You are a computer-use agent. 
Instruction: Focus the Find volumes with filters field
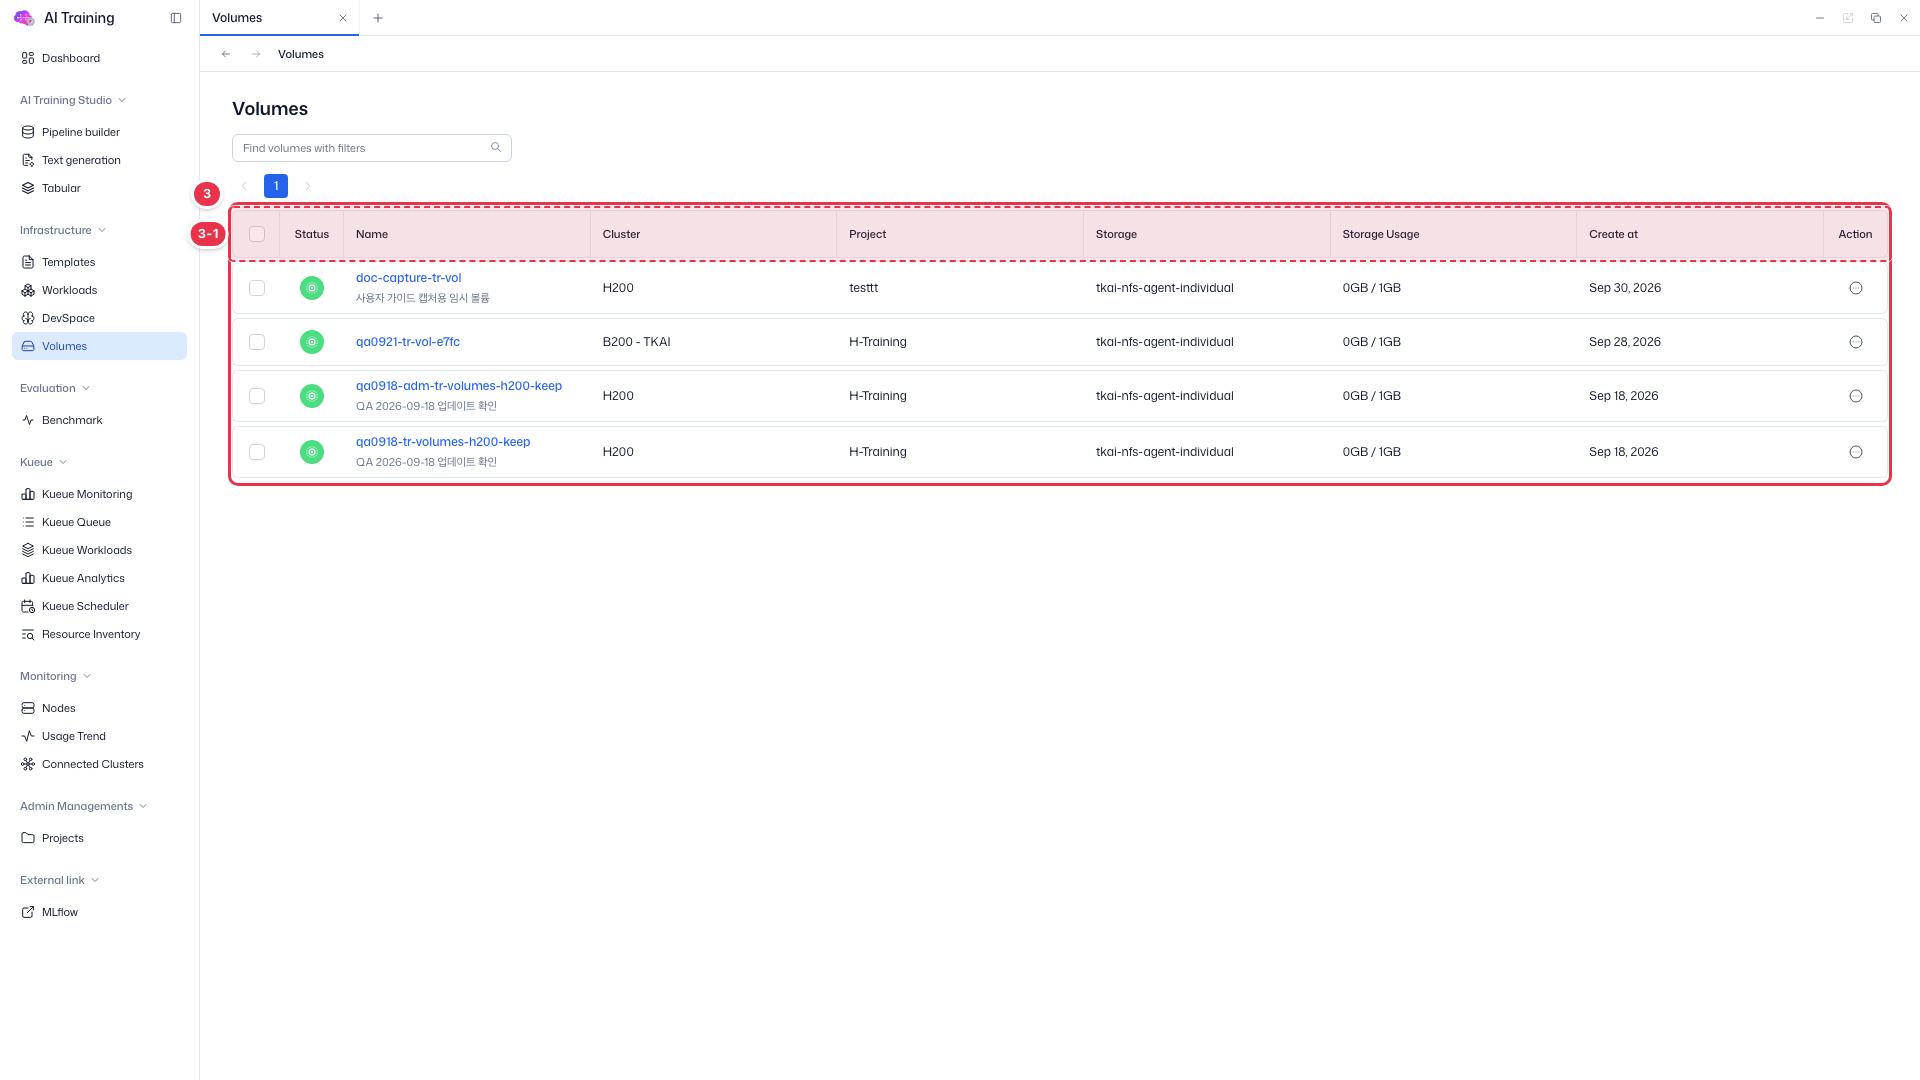click(372, 148)
